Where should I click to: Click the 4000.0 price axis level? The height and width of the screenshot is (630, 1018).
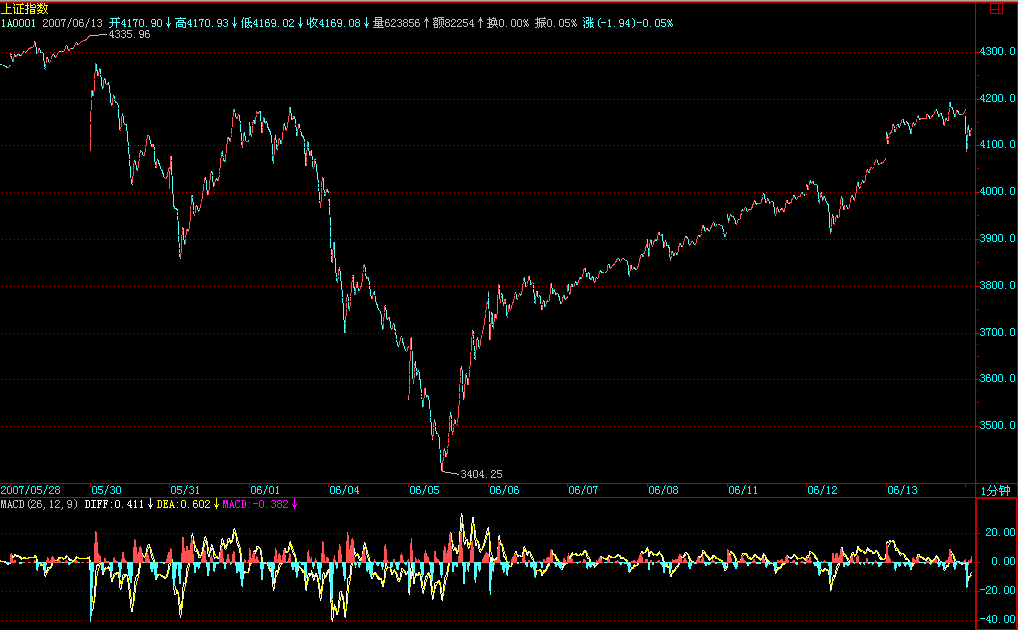tap(996, 192)
